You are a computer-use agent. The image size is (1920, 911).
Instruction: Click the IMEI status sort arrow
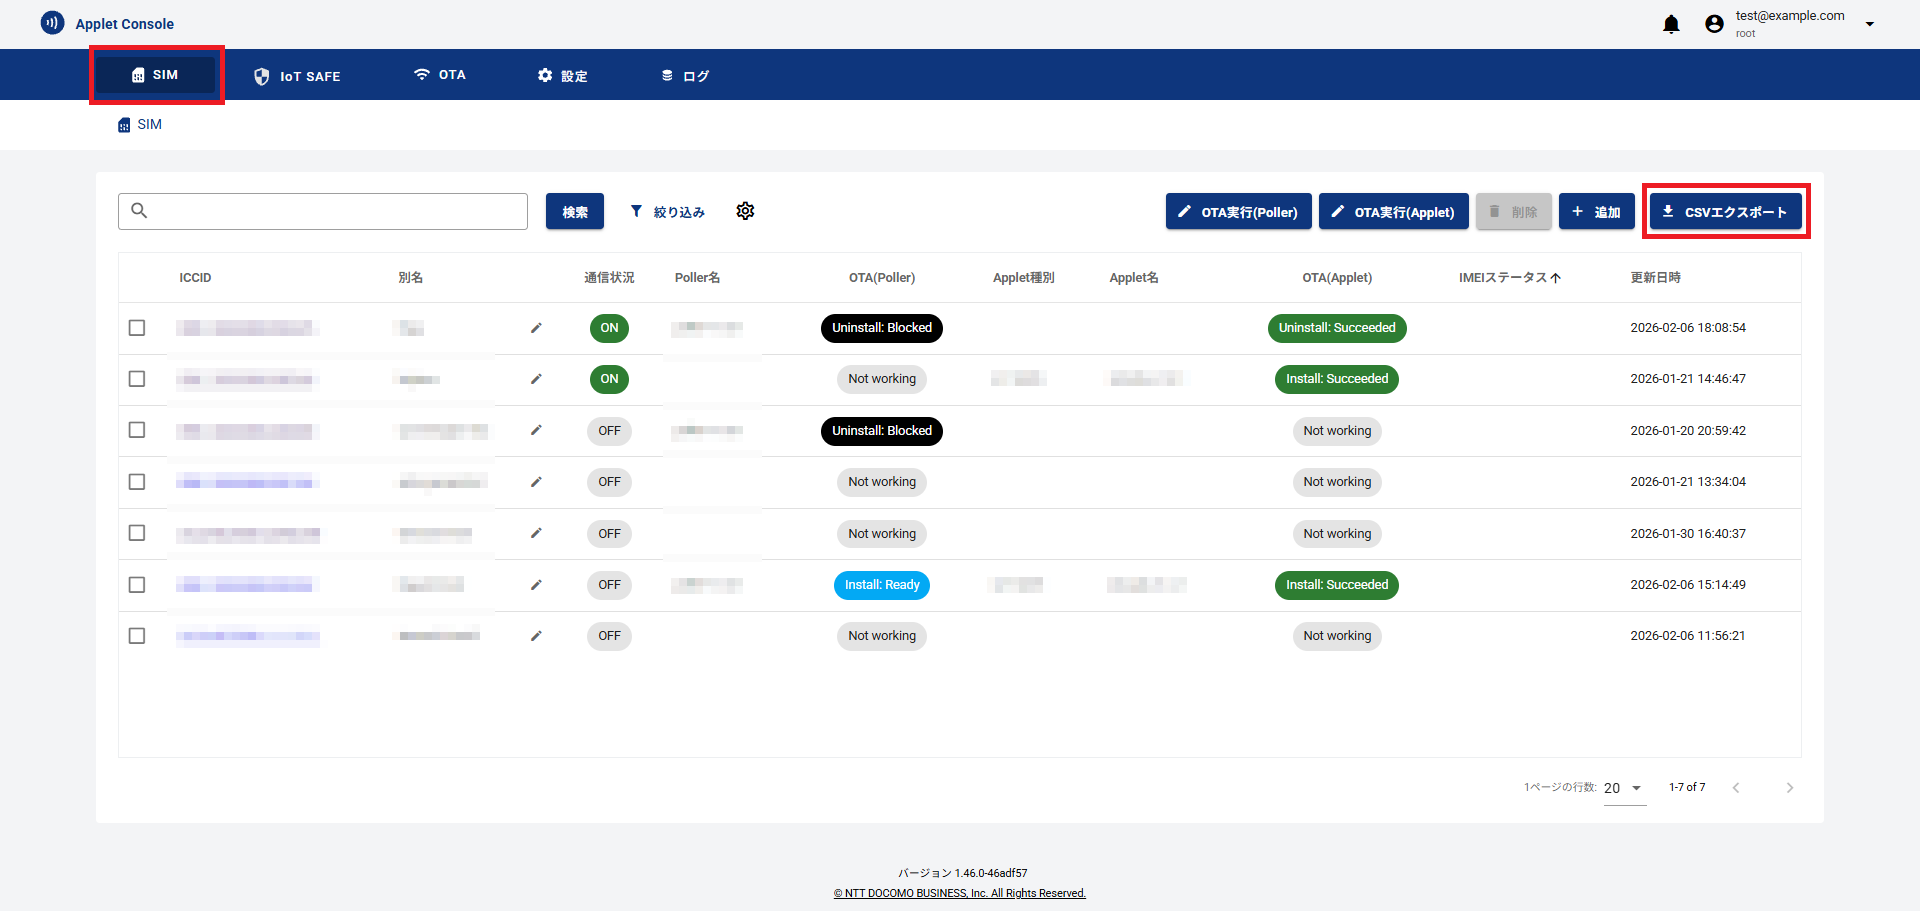tap(1556, 278)
